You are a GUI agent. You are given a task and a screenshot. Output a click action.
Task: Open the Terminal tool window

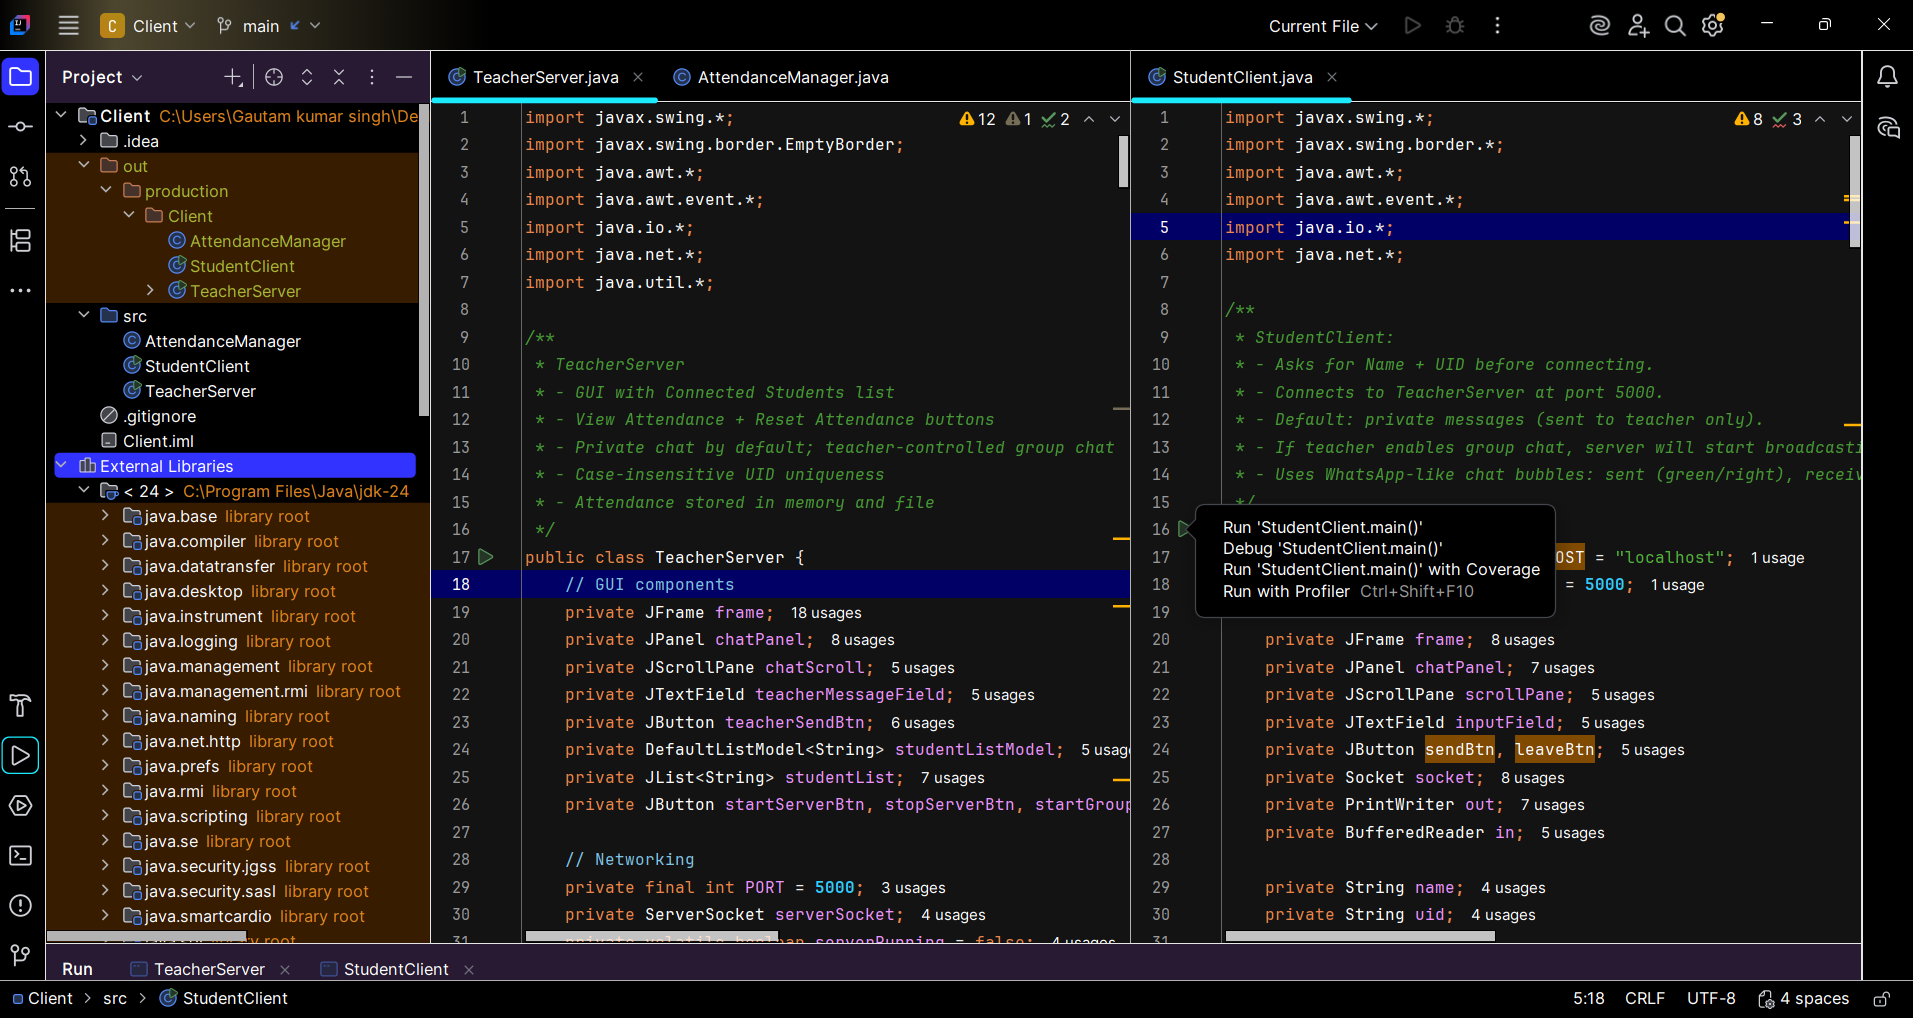(21, 856)
